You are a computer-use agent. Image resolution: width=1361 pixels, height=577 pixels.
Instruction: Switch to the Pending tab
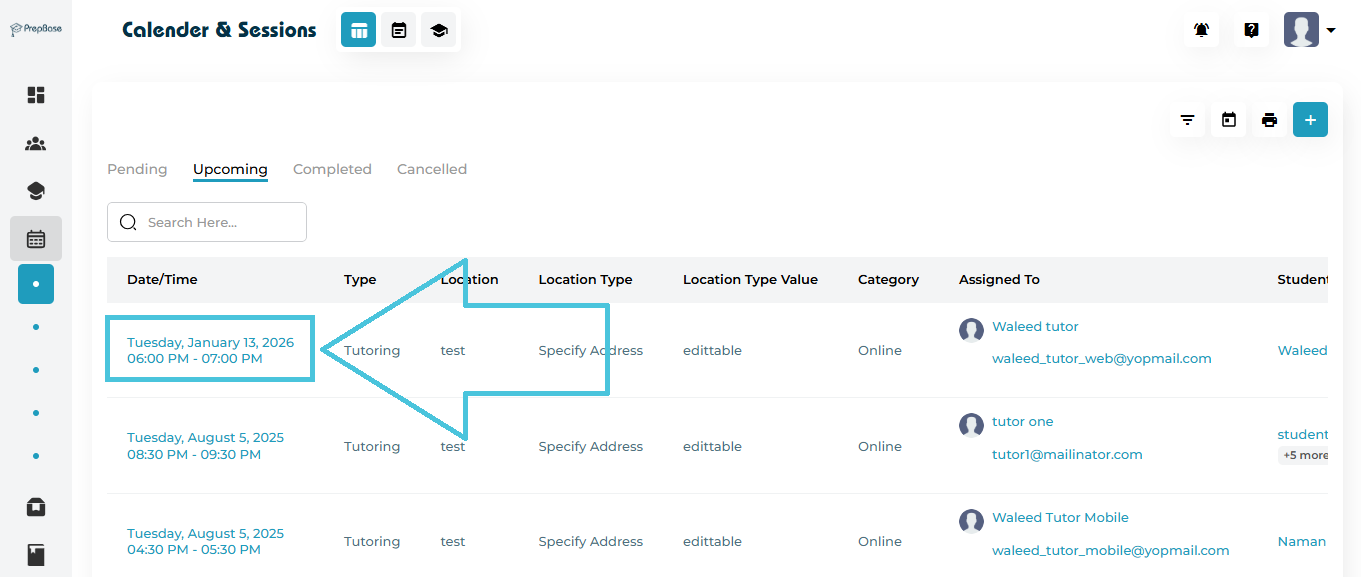[137, 169]
